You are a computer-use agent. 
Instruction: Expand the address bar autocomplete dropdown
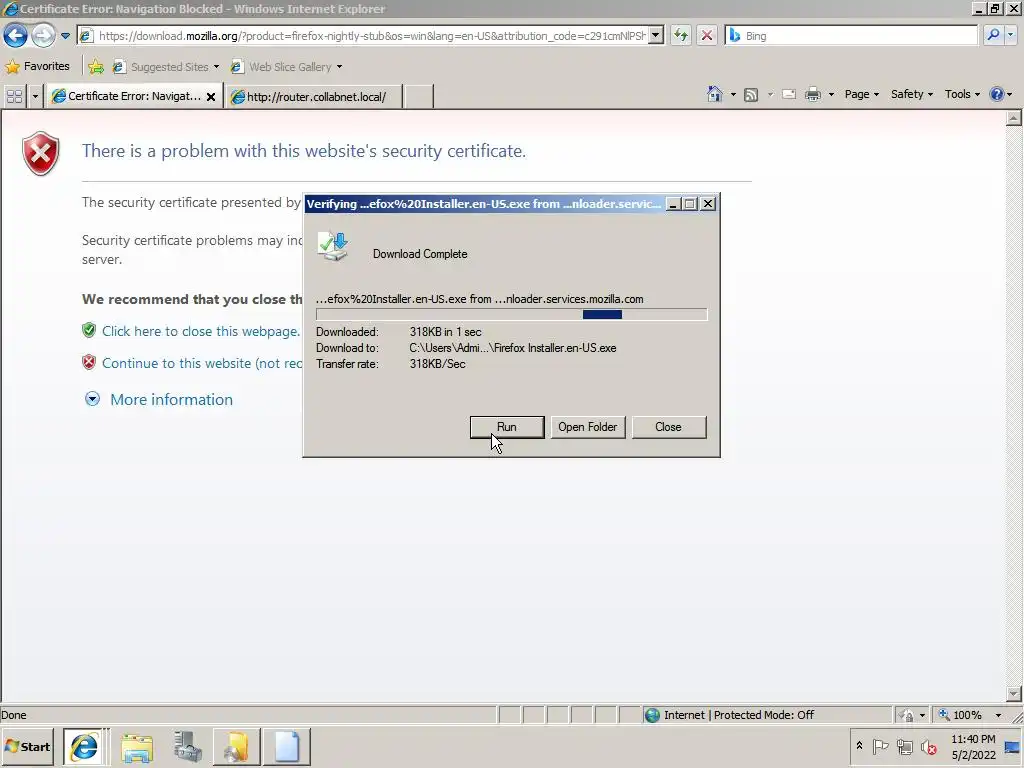click(x=656, y=36)
